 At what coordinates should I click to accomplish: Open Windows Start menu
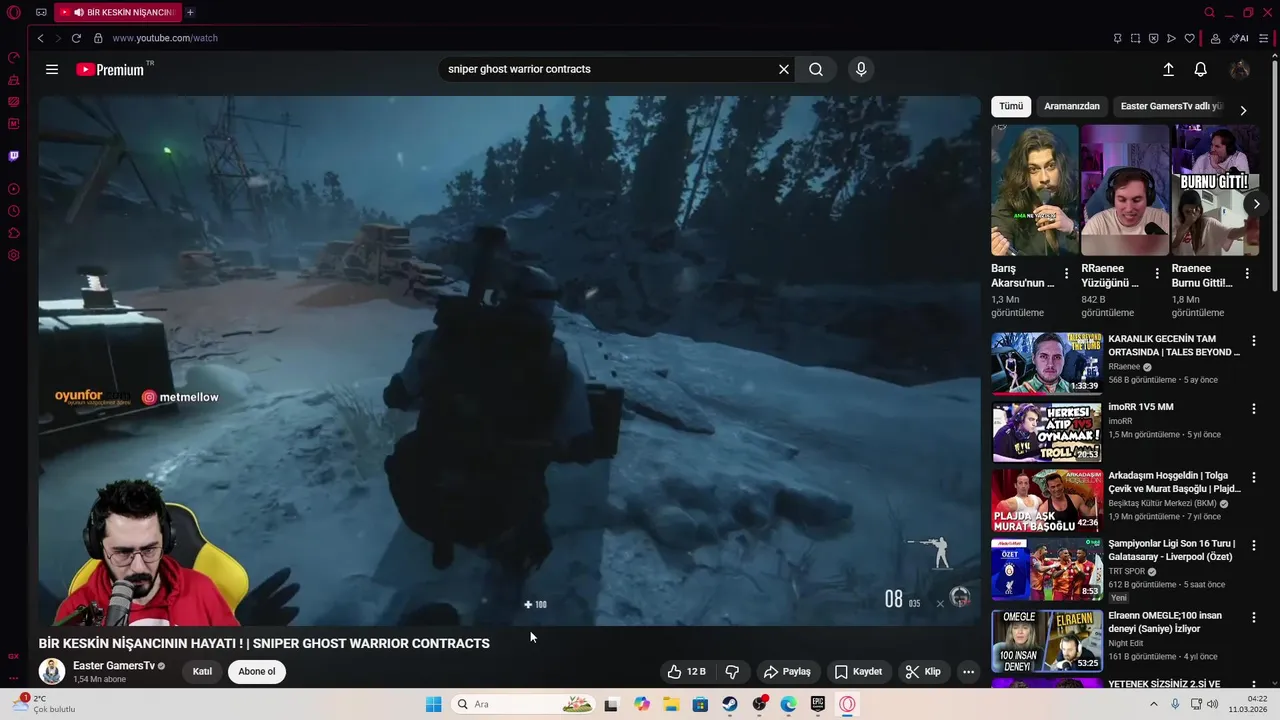(x=433, y=704)
